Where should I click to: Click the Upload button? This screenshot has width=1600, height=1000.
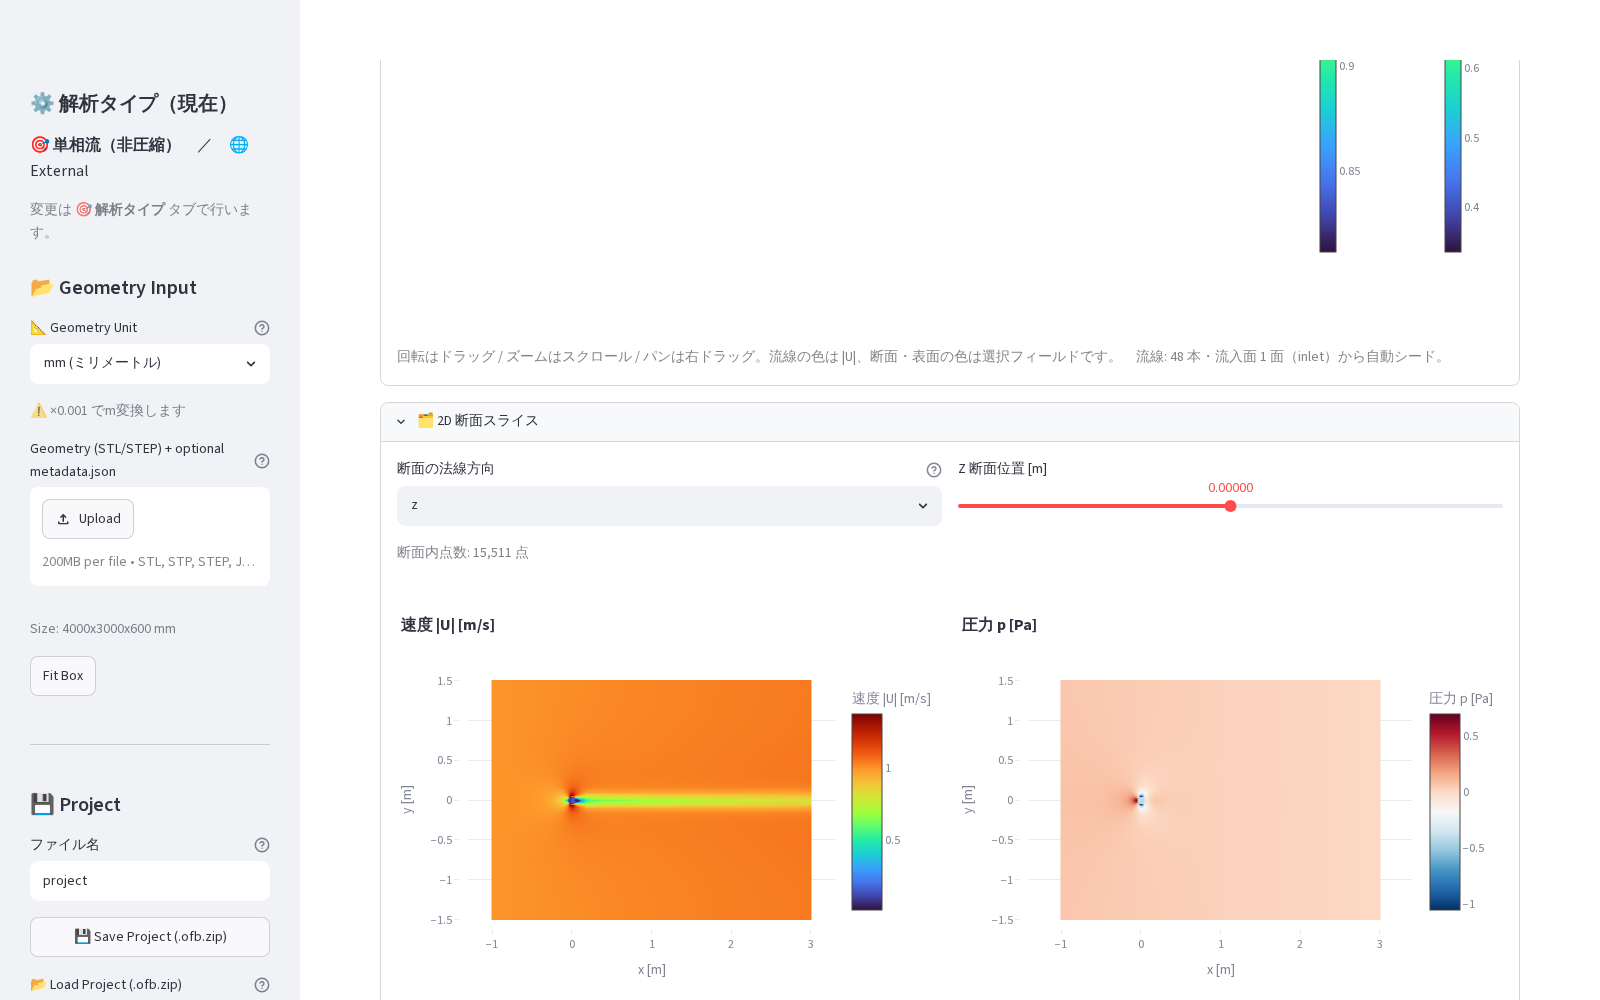pyautogui.click(x=88, y=519)
